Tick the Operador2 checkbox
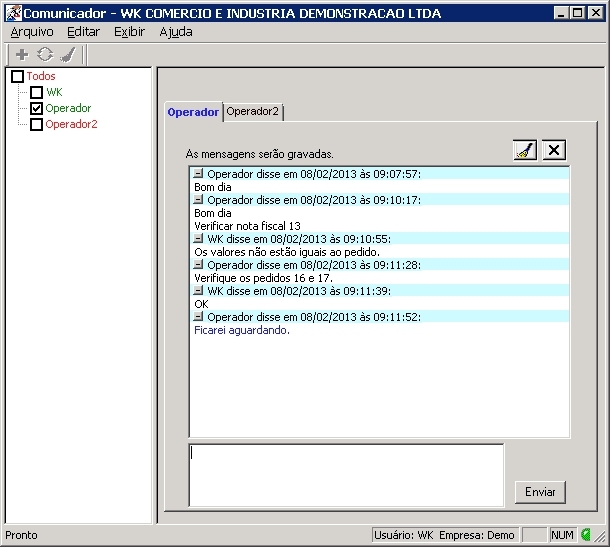Screen dimensions: 610x547 37,125
